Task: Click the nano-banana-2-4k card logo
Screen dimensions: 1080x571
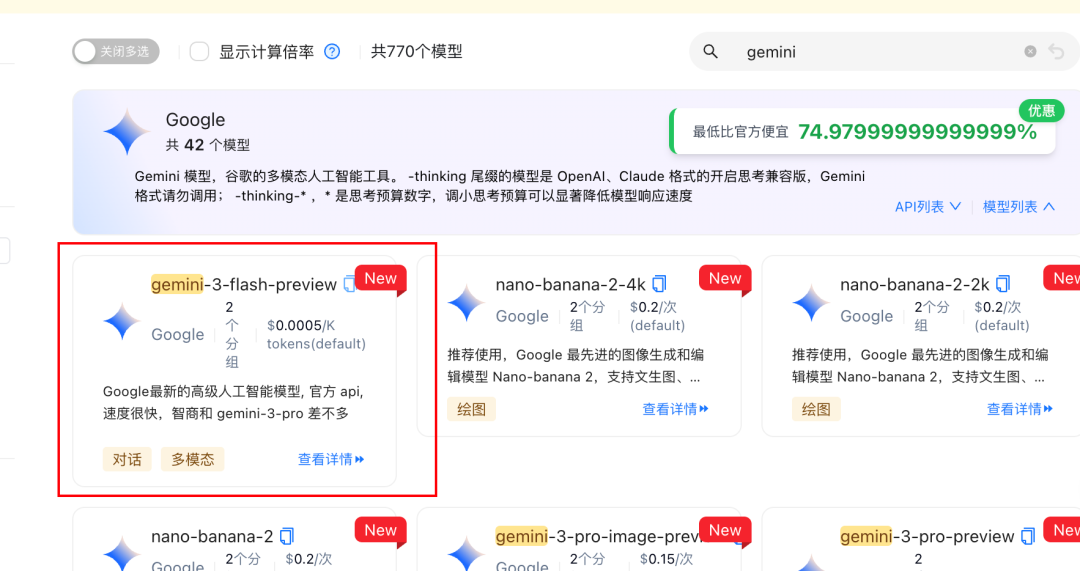Action: point(466,302)
